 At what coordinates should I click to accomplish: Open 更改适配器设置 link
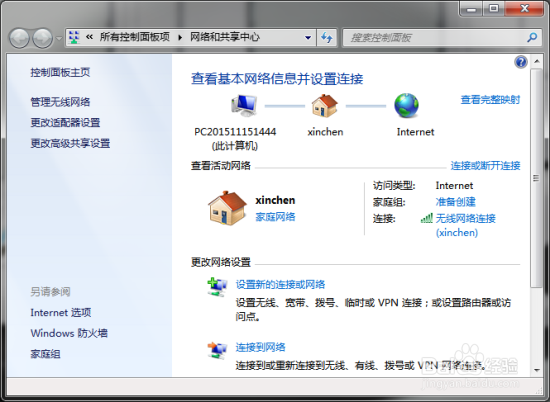[x=65, y=122]
